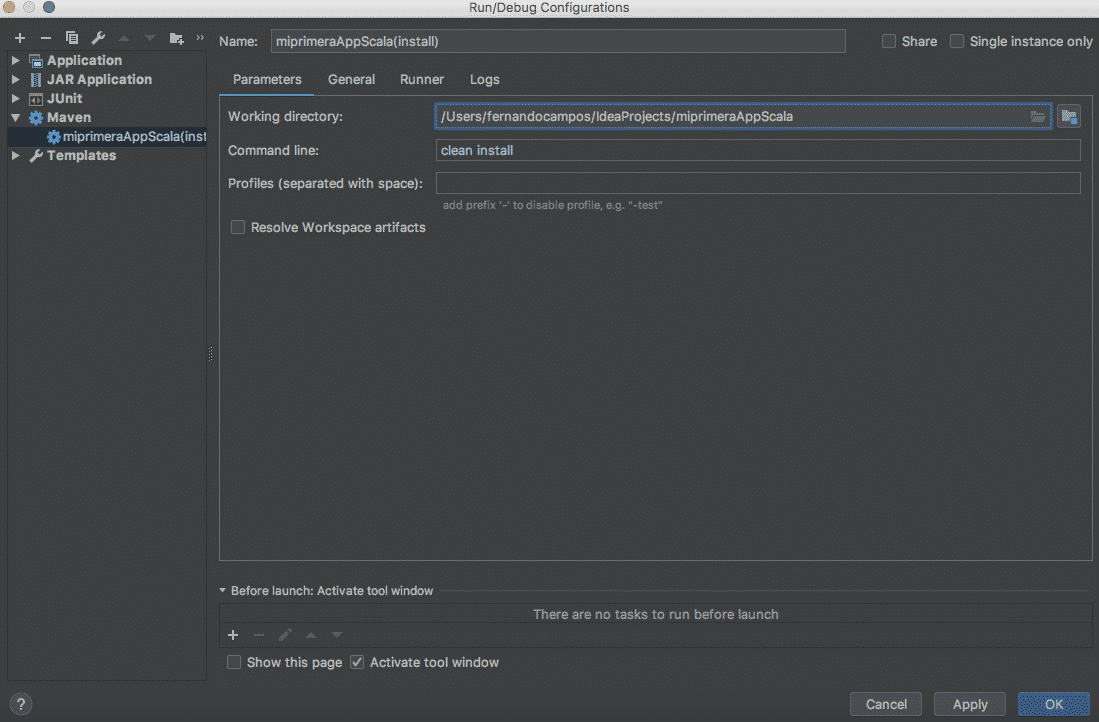This screenshot has height=722, width=1099.
Task: Remove before-launch task minus icon
Action: [x=259, y=635]
